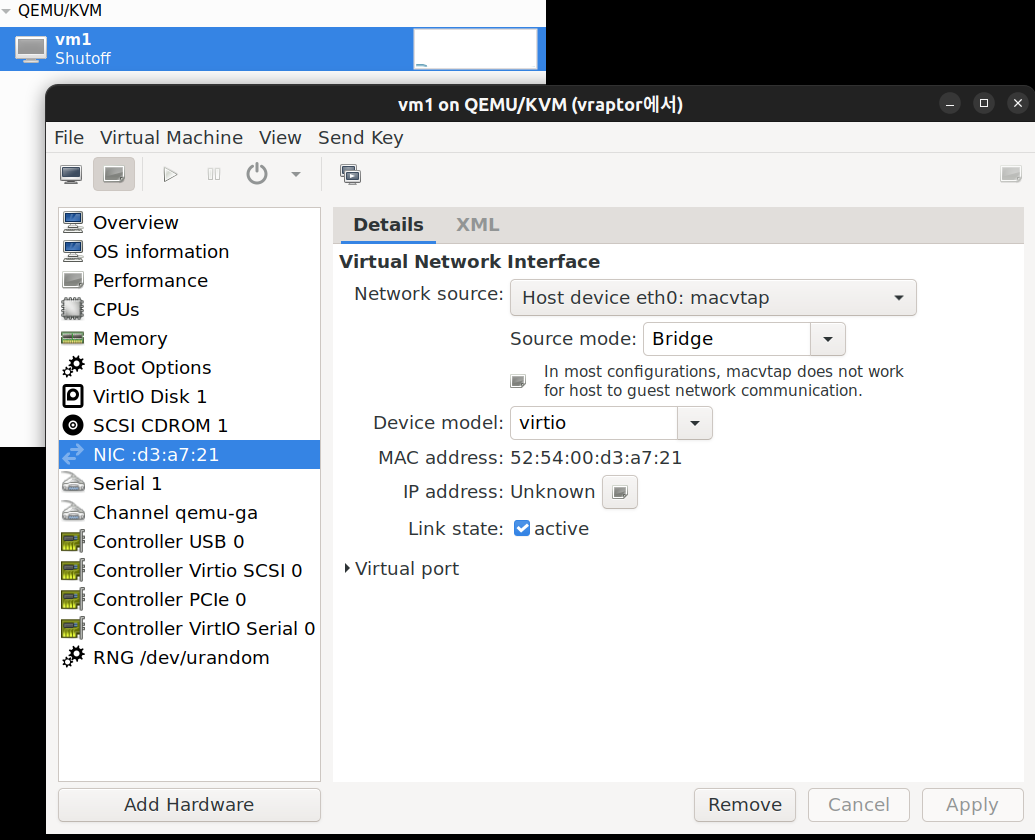Refresh IP address button
Screen dimensions: 1035x840
(x=620, y=492)
